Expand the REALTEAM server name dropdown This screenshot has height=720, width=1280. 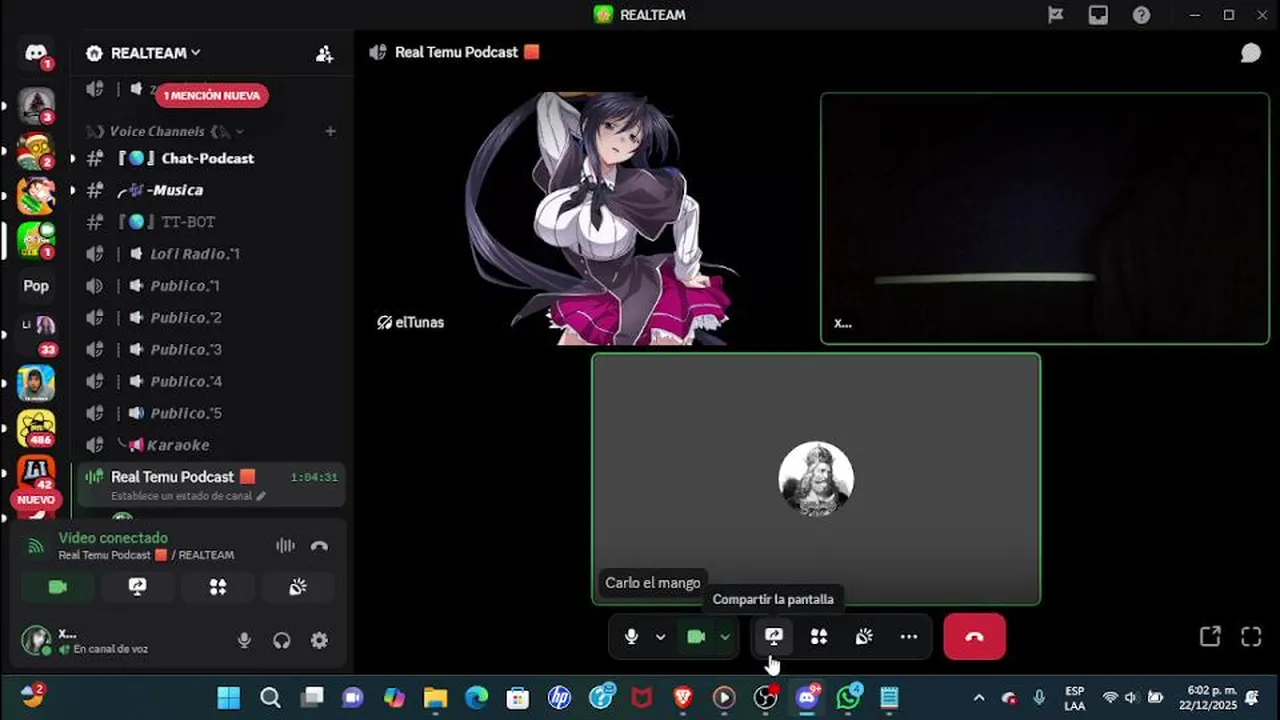pyautogui.click(x=155, y=53)
